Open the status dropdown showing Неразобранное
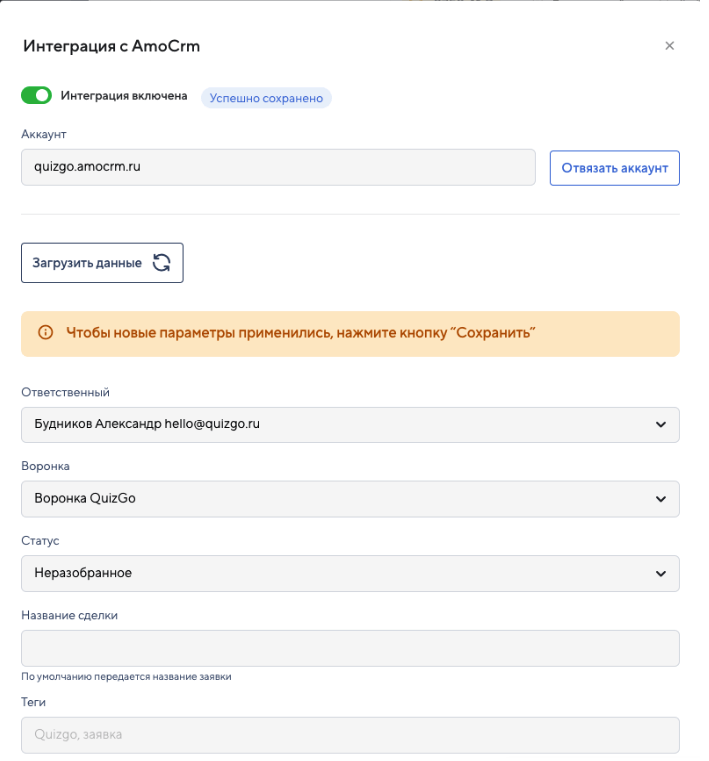This screenshot has width=709, height=761. [350, 573]
